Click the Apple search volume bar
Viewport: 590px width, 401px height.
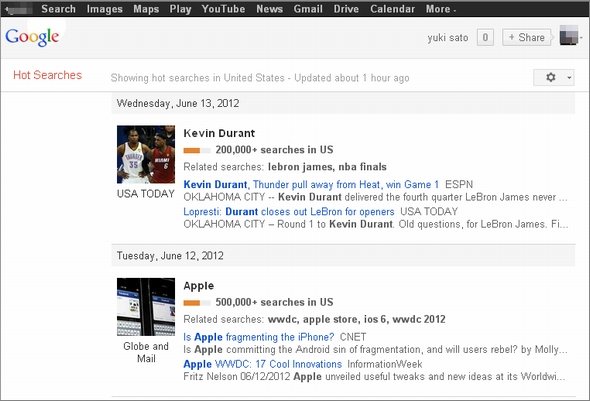coord(197,303)
